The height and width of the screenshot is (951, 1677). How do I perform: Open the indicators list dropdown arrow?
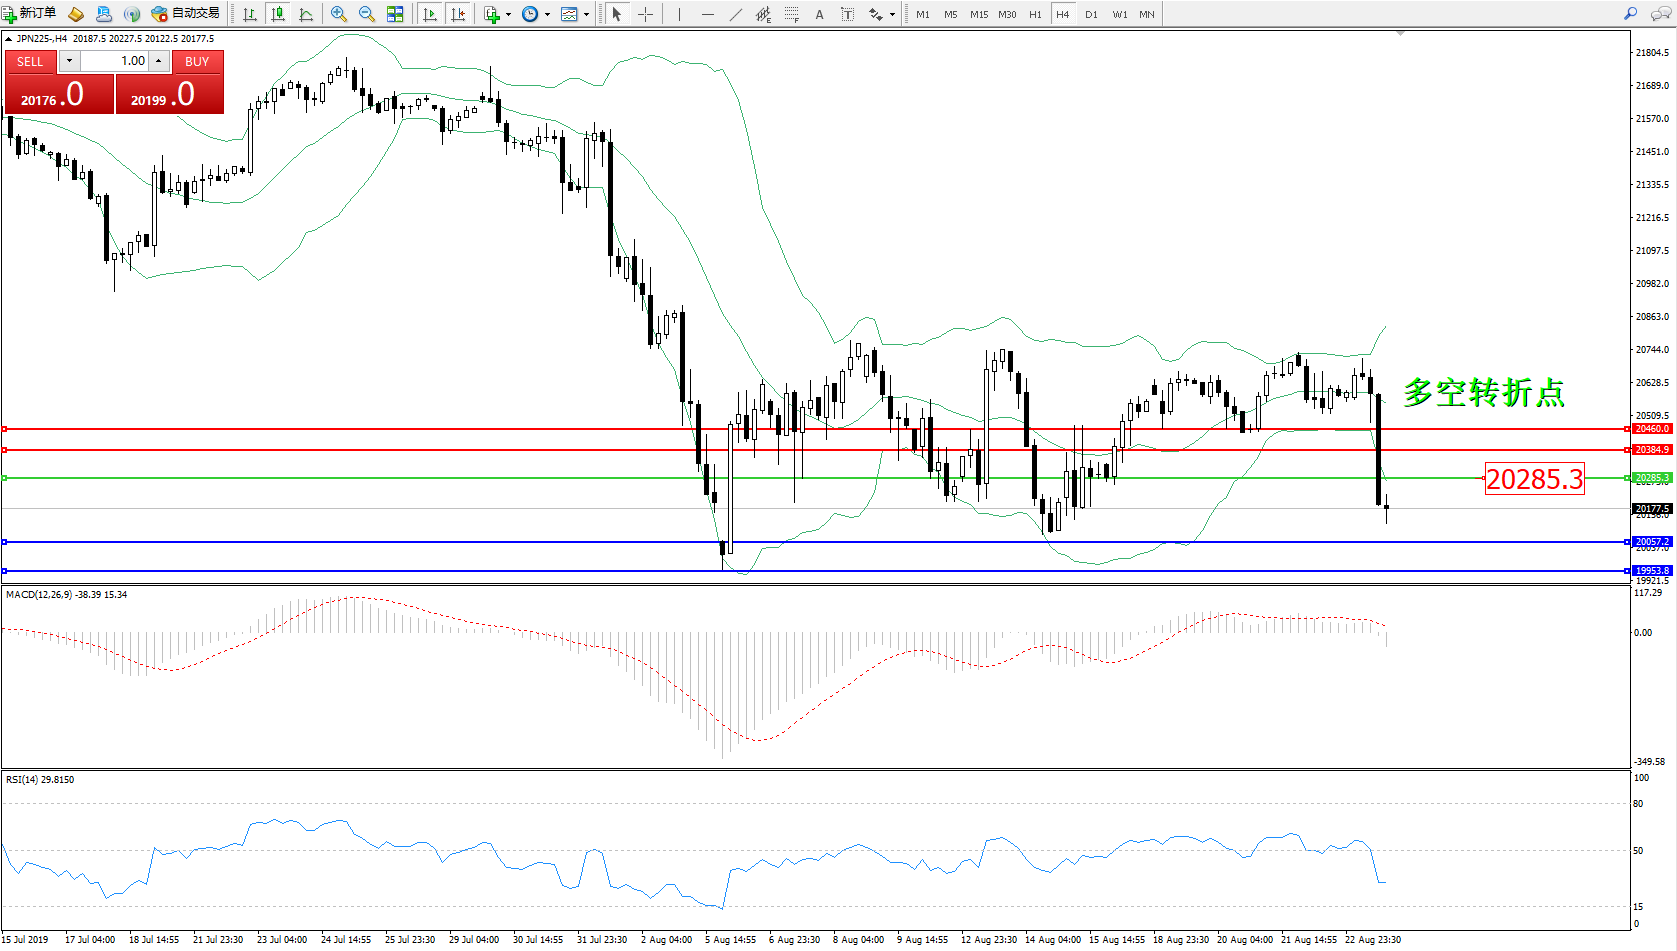click(x=508, y=14)
